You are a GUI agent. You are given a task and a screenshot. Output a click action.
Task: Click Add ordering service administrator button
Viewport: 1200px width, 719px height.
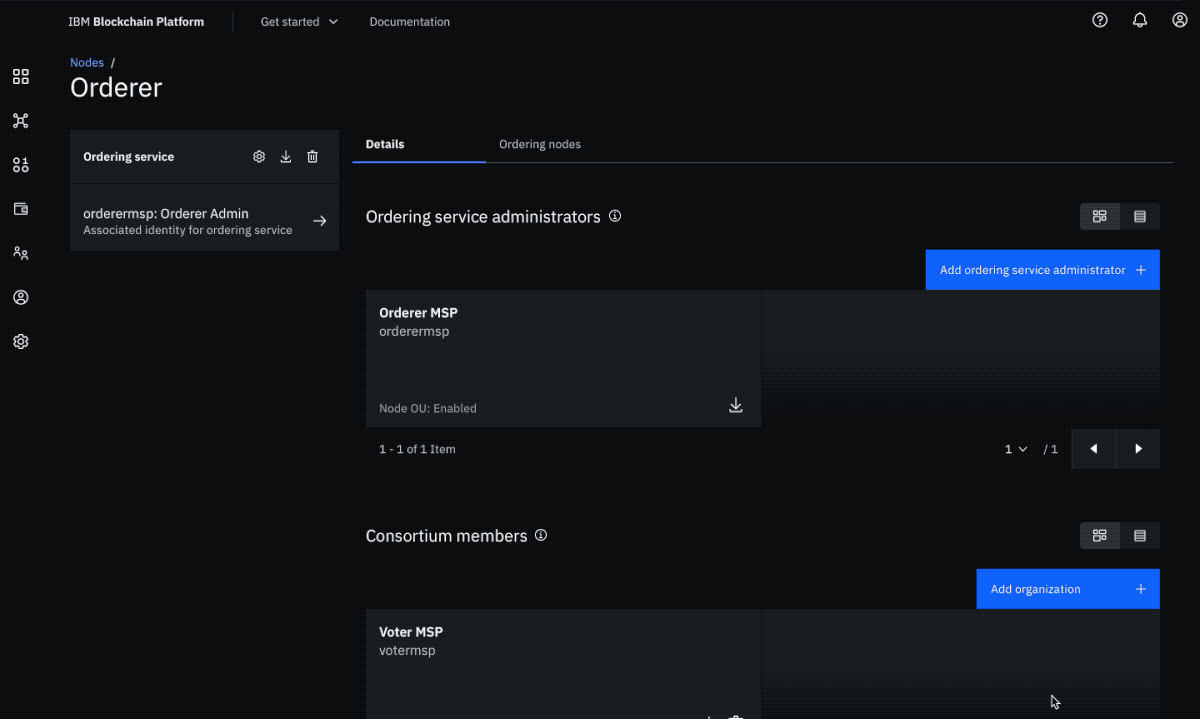1043,270
